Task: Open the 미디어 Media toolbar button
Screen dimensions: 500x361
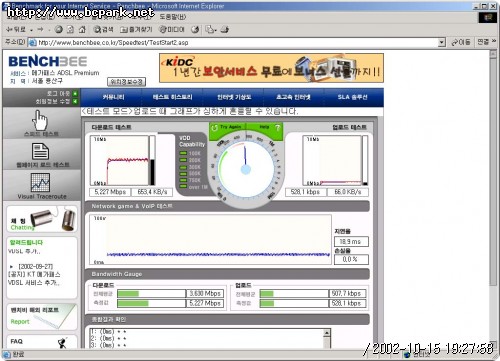Action: pyautogui.click(x=171, y=30)
